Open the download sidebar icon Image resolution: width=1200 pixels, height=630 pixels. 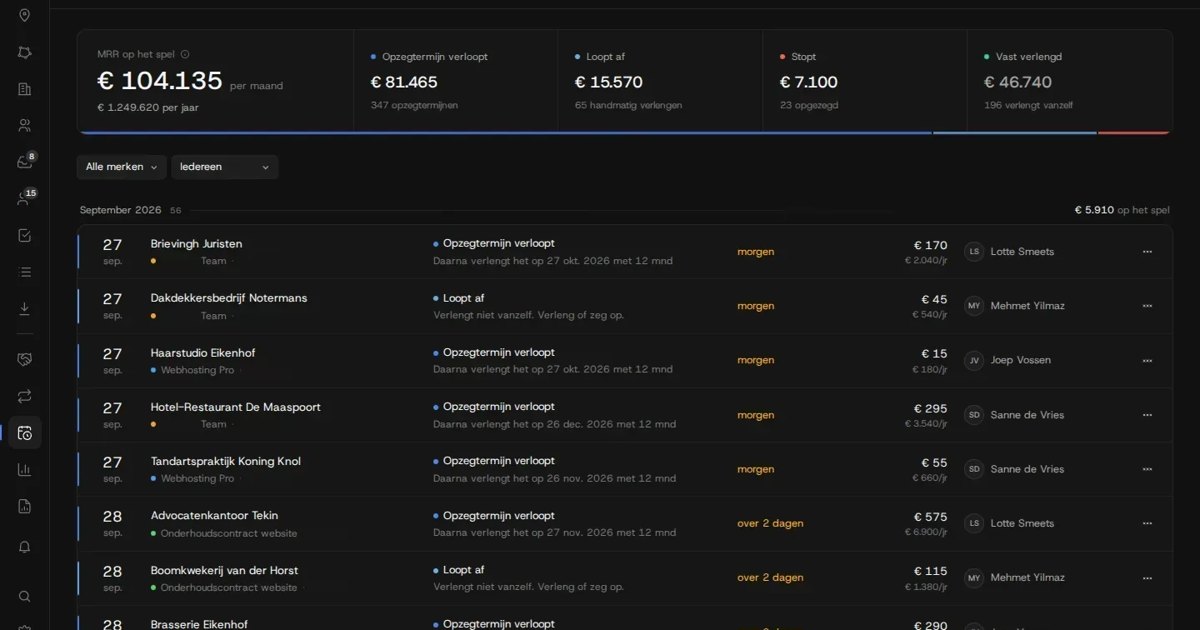[x=25, y=309]
